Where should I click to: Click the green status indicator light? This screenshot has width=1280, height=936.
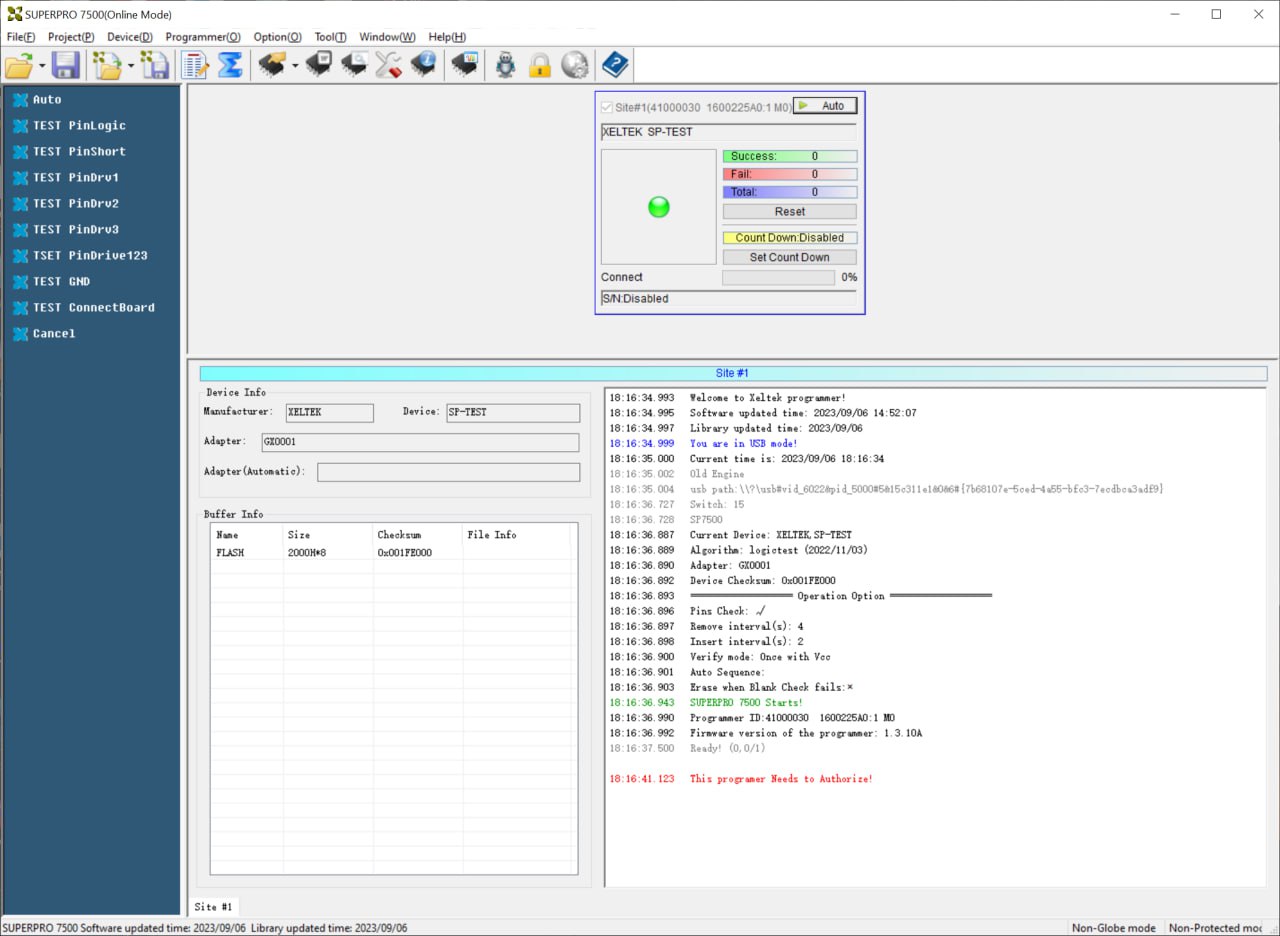tap(659, 207)
